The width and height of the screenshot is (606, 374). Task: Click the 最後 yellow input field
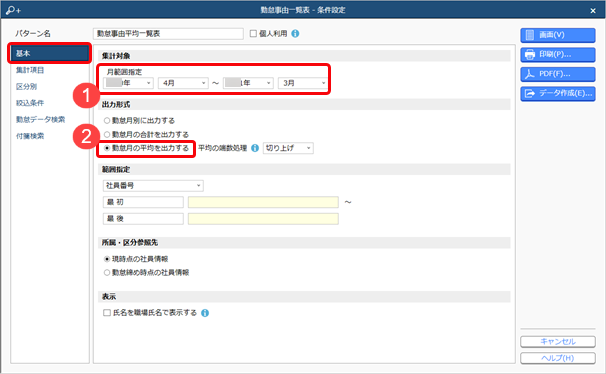(263, 219)
